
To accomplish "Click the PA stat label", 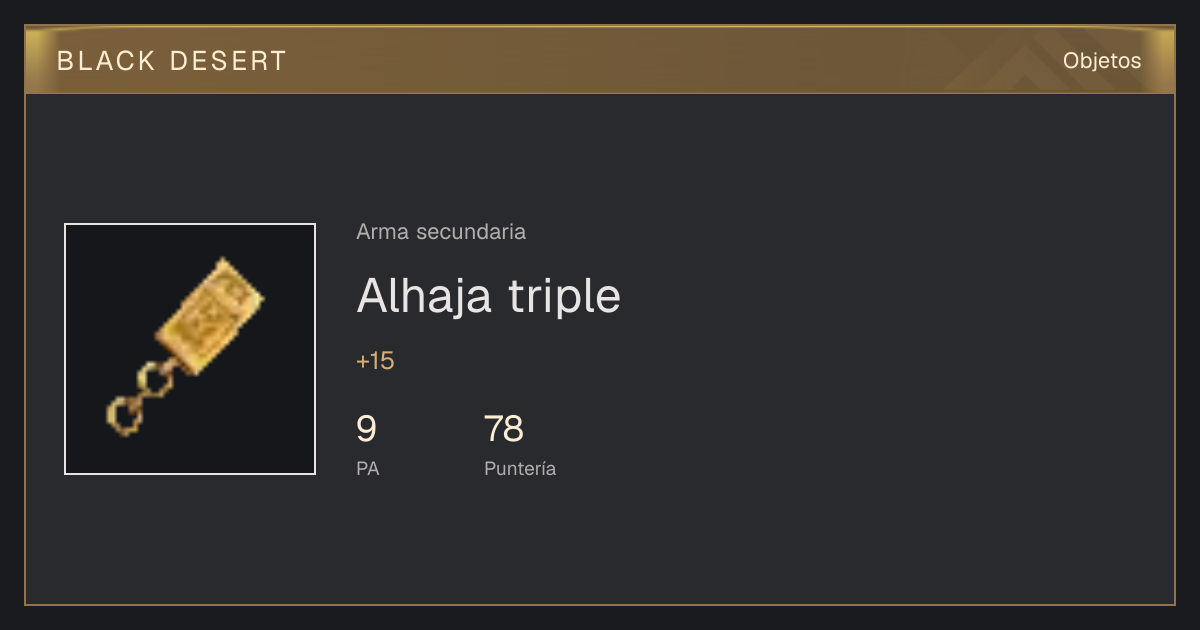I will pos(368,468).
